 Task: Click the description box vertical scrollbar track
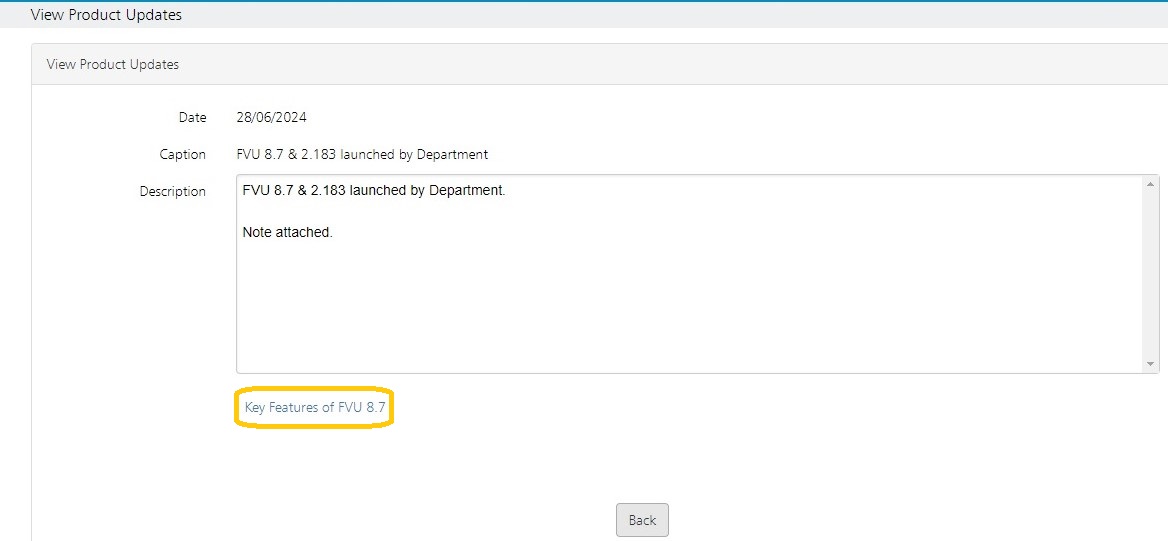coord(1149,274)
